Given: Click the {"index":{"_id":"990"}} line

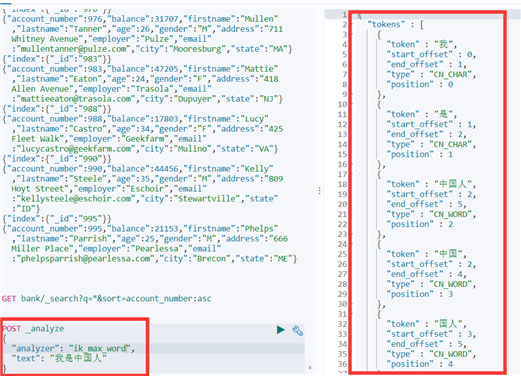Looking at the screenshot, I should (57, 159).
